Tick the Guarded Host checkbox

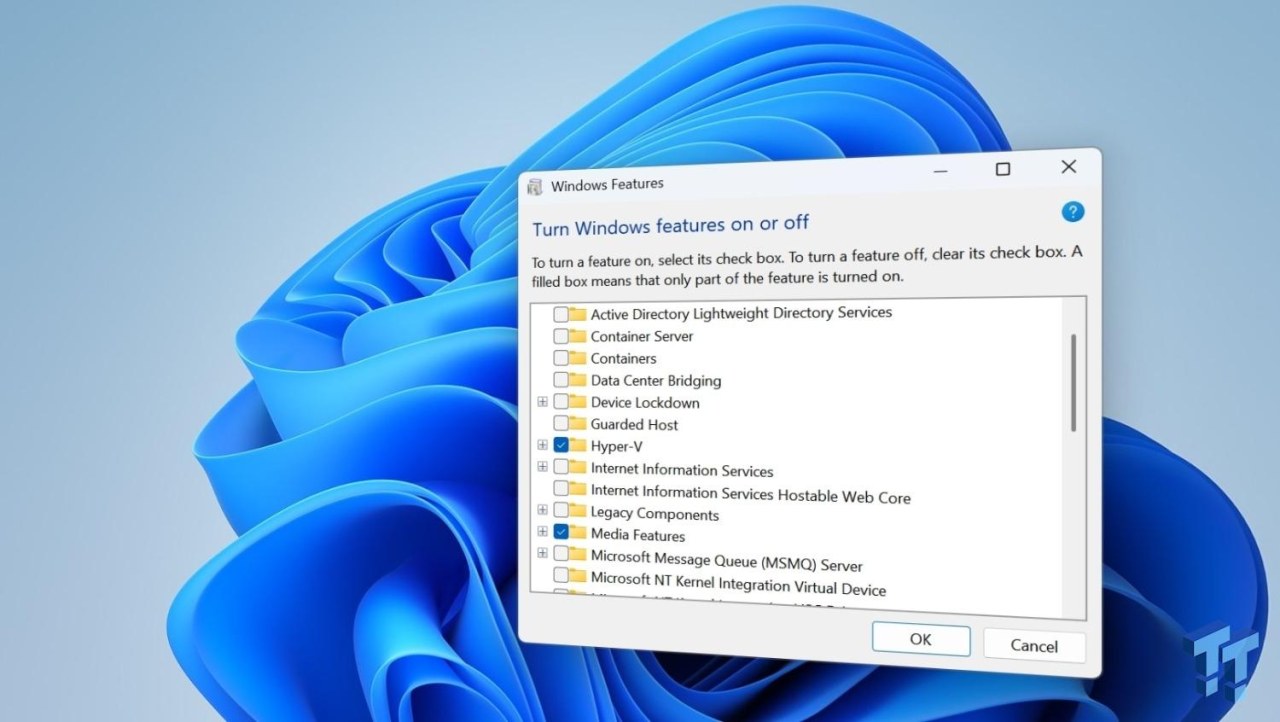pyautogui.click(x=561, y=424)
